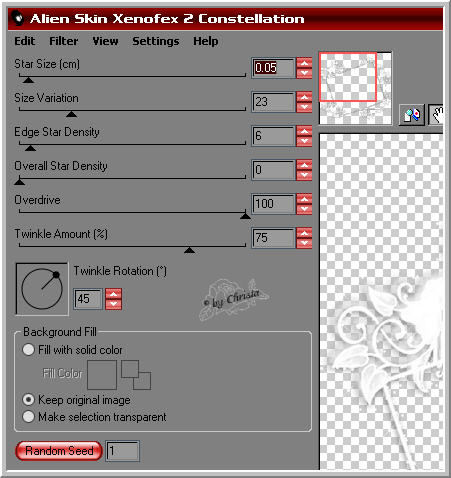Viewport: 451px width, 478px height.
Task: Open the Settings menu
Action: coord(156,41)
